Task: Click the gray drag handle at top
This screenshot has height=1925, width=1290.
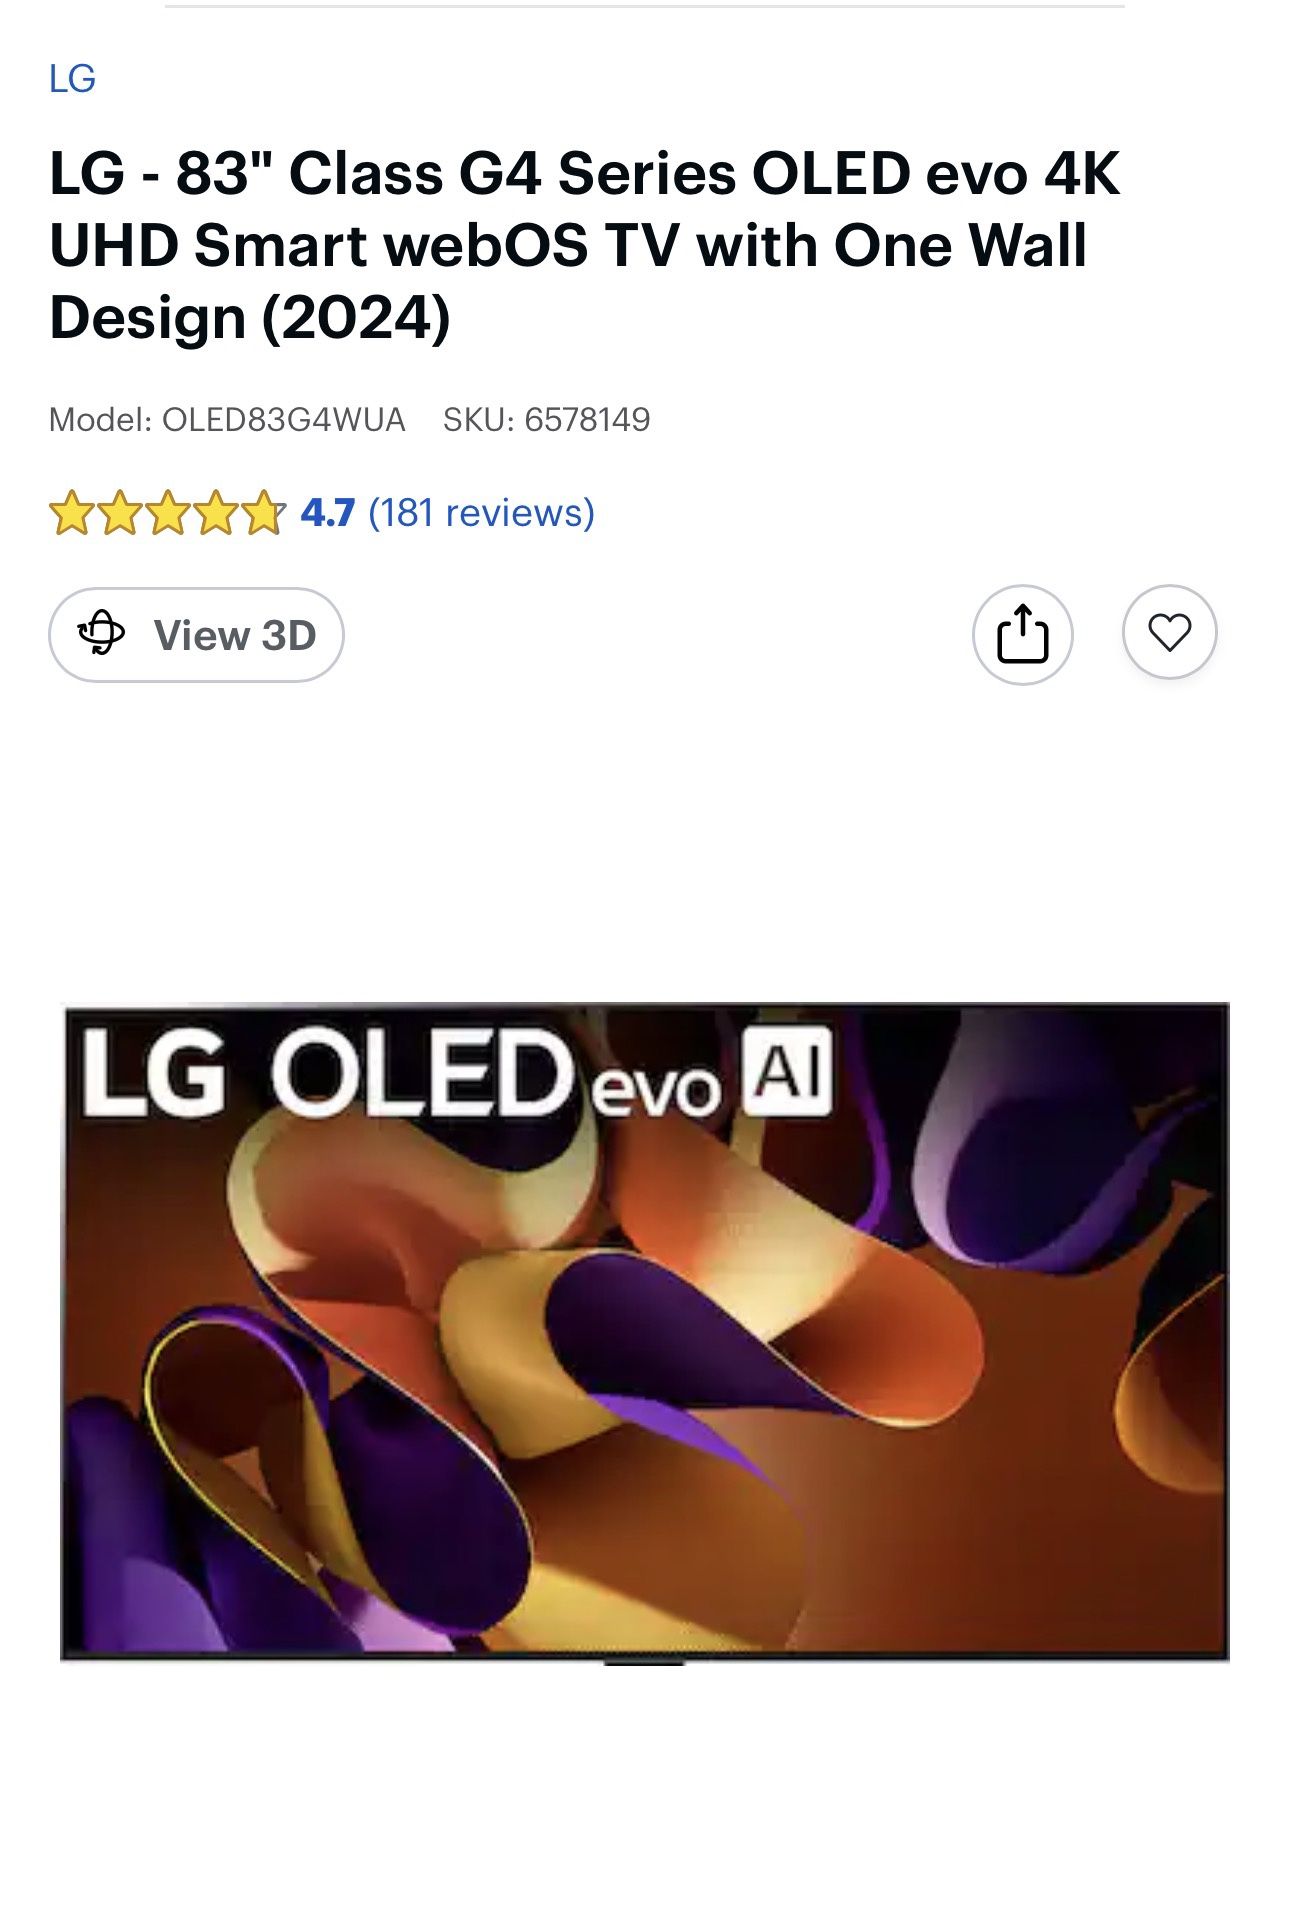Action: (x=644, y=6)
